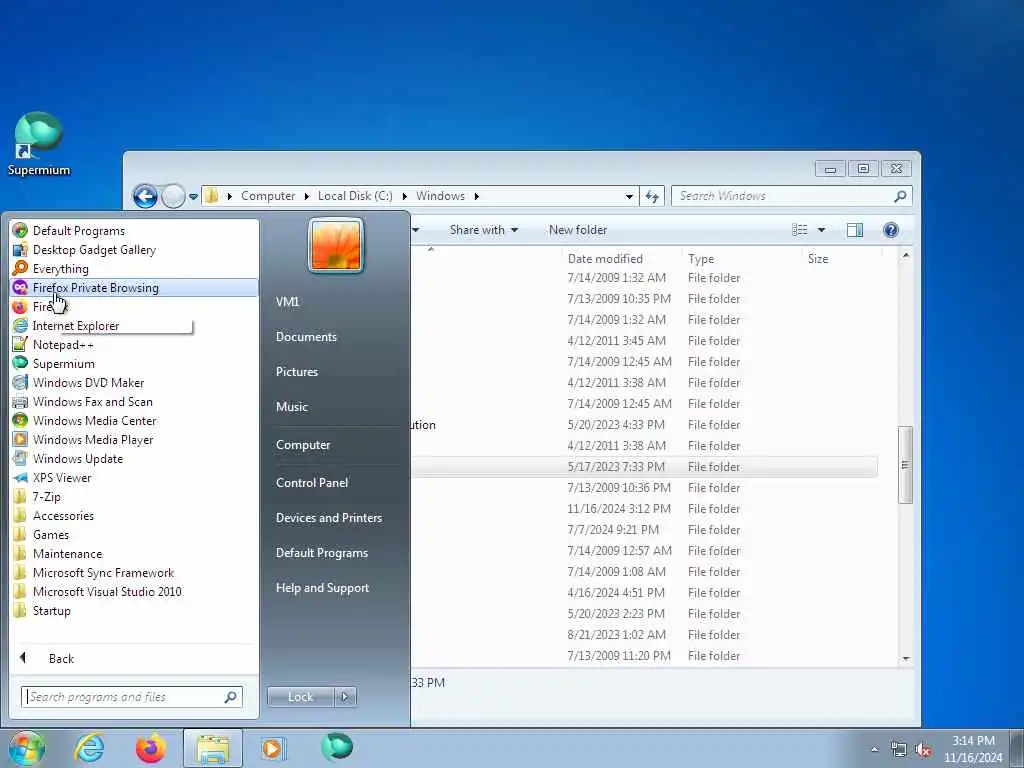Open Supermium desktop shortcut icon
Viewport: 1024px width, 768px height.
tap(39, 144)
